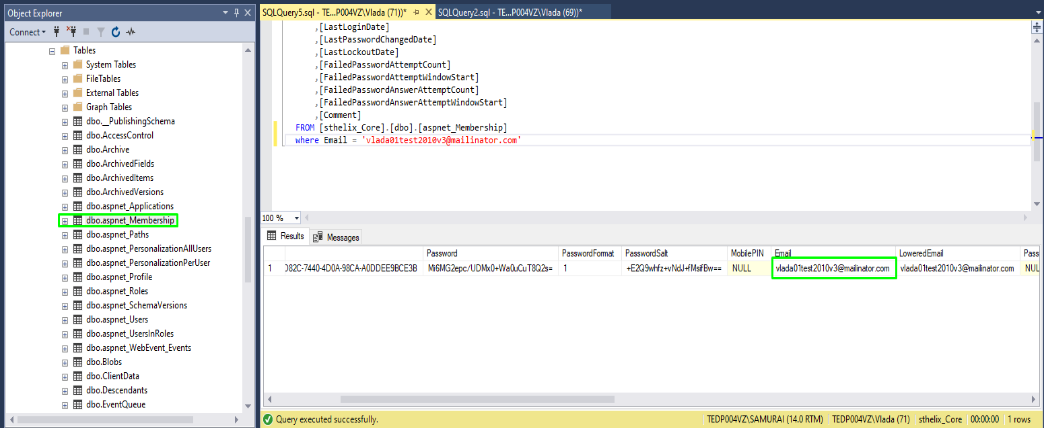
Task: Select the MobilePIN NULL cell
Action: click(750, 268)
